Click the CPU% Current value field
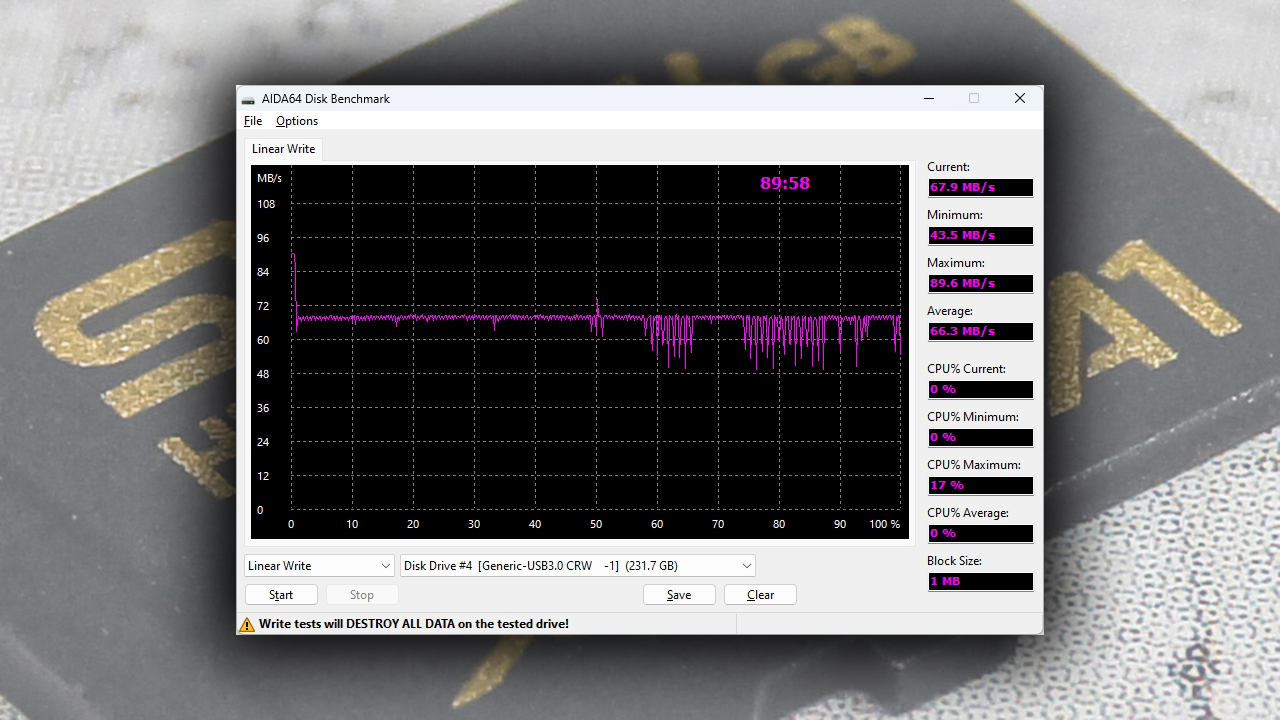 pos(980,389)
